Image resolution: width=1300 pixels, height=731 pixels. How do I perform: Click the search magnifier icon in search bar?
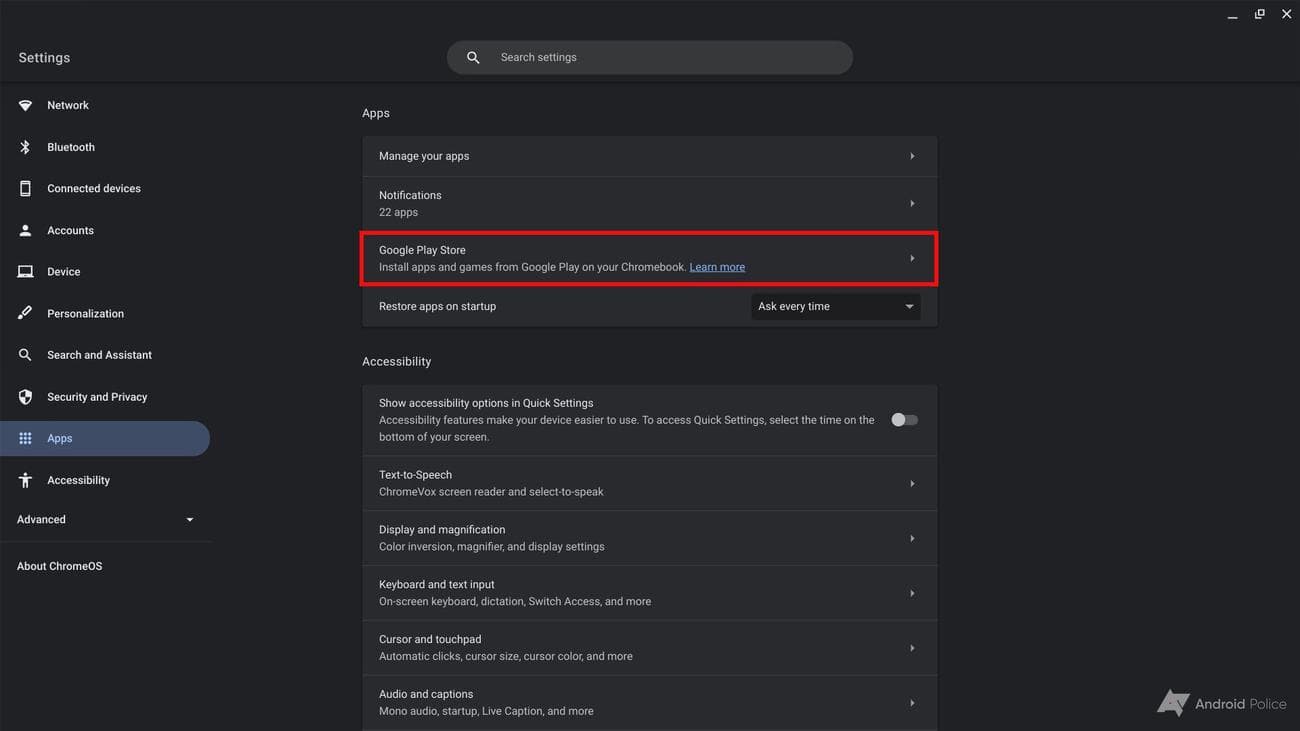473,58
